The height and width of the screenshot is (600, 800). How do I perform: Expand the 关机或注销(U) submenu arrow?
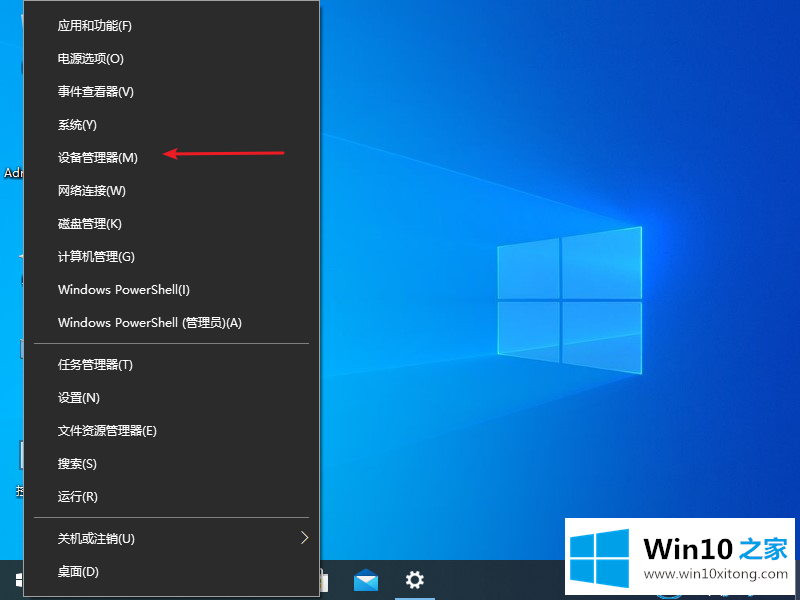[304, 538]
